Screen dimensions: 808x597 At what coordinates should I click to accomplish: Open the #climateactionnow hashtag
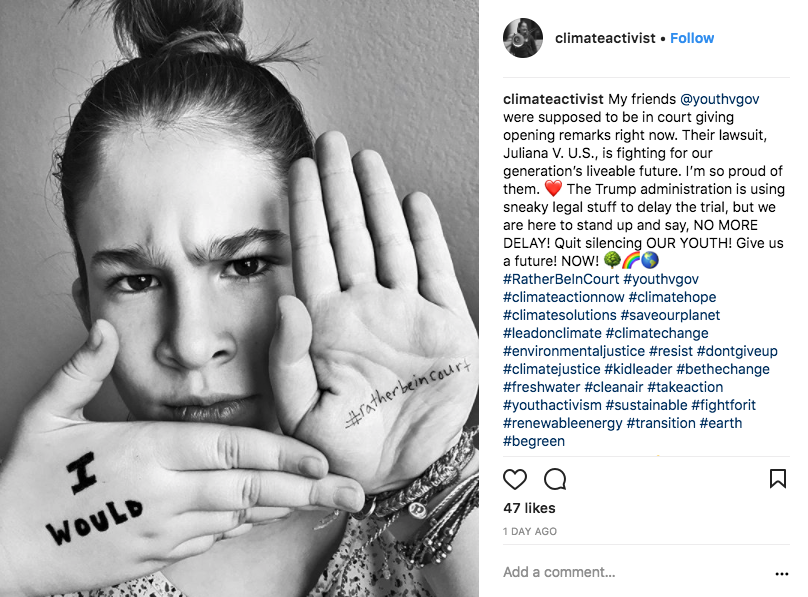pos(563,297)
